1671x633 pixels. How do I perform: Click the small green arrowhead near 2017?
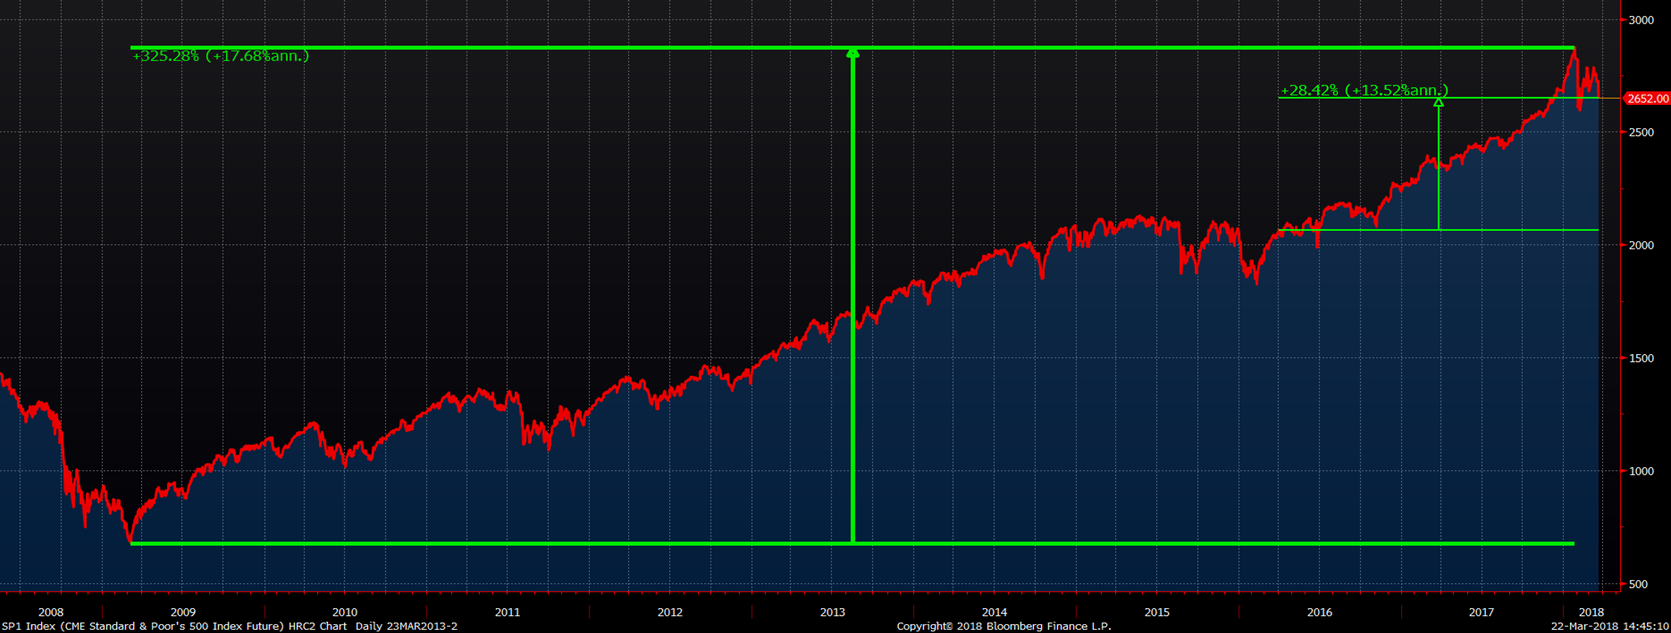pyautogui.click(x=1438, y=102)
